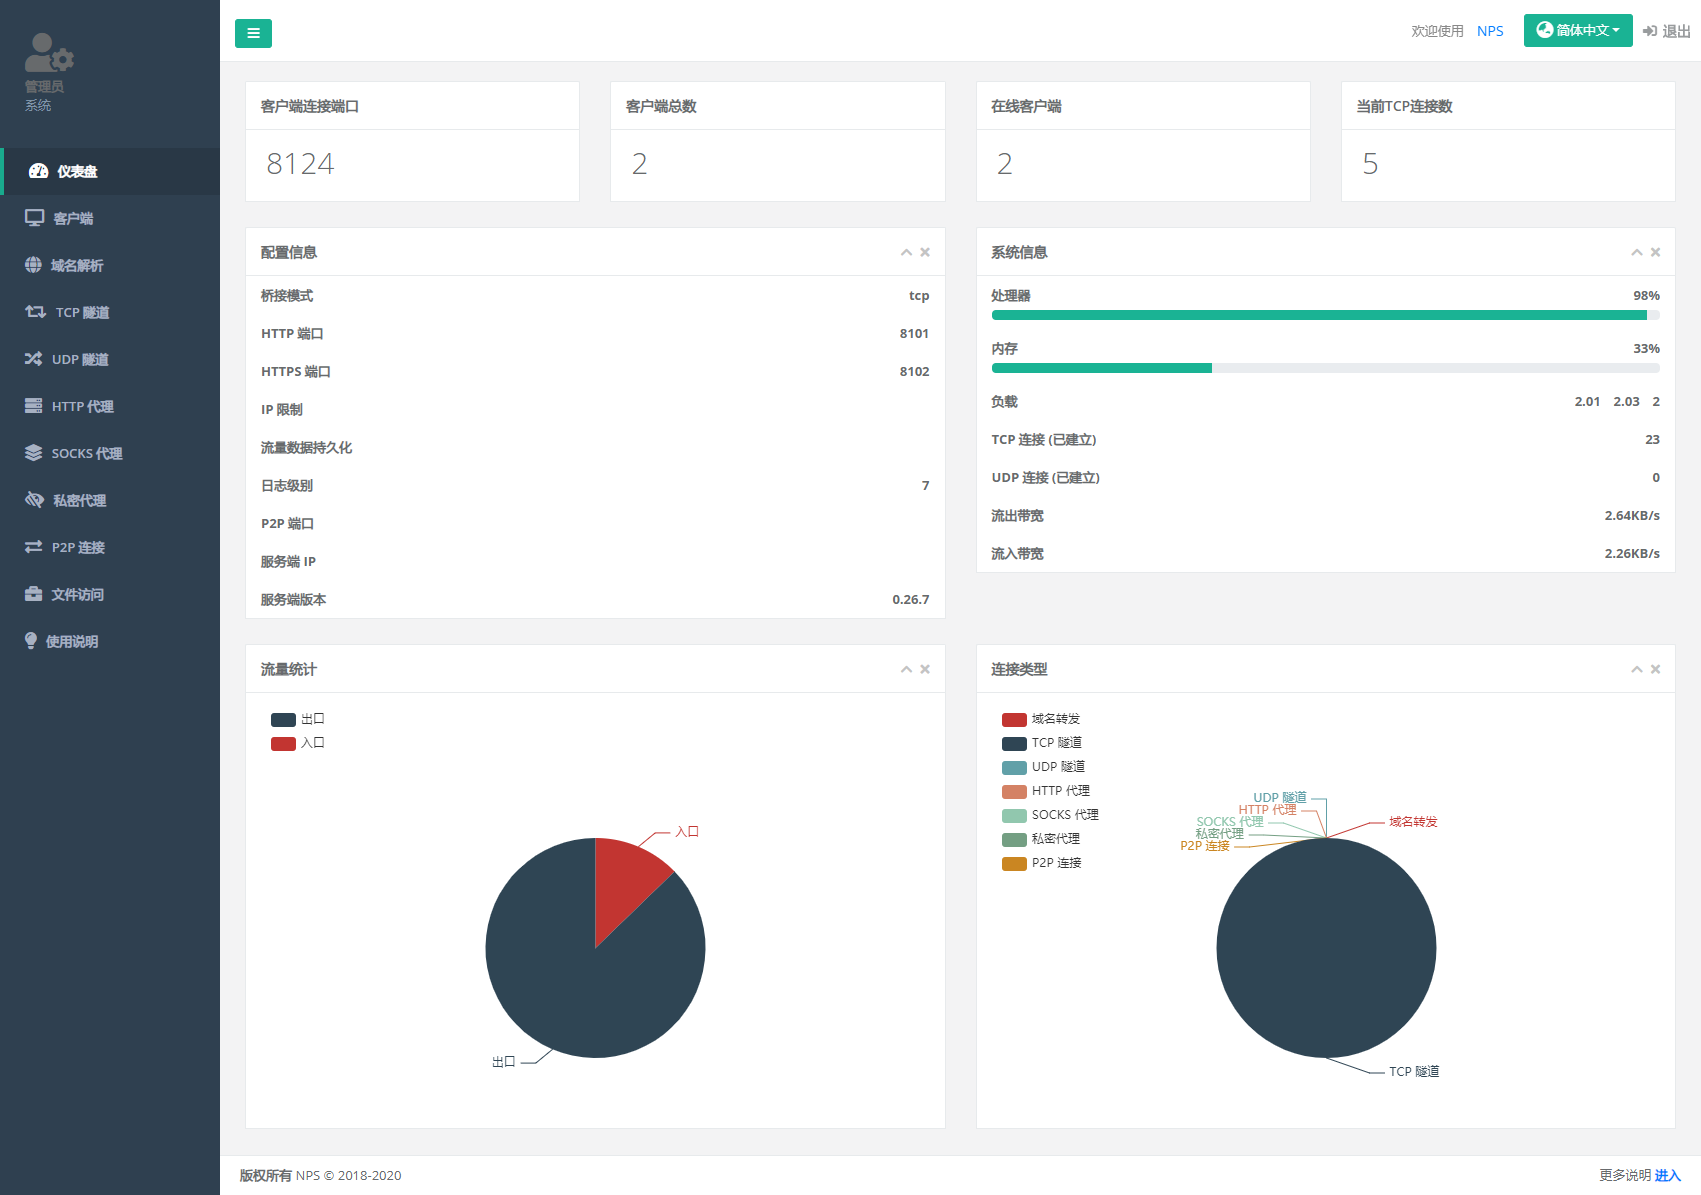Toggle 出口 legend in 流量统计 chart
This screenshot has height=1195, width=1701.
pyautogui.click(x=297, y=719)
